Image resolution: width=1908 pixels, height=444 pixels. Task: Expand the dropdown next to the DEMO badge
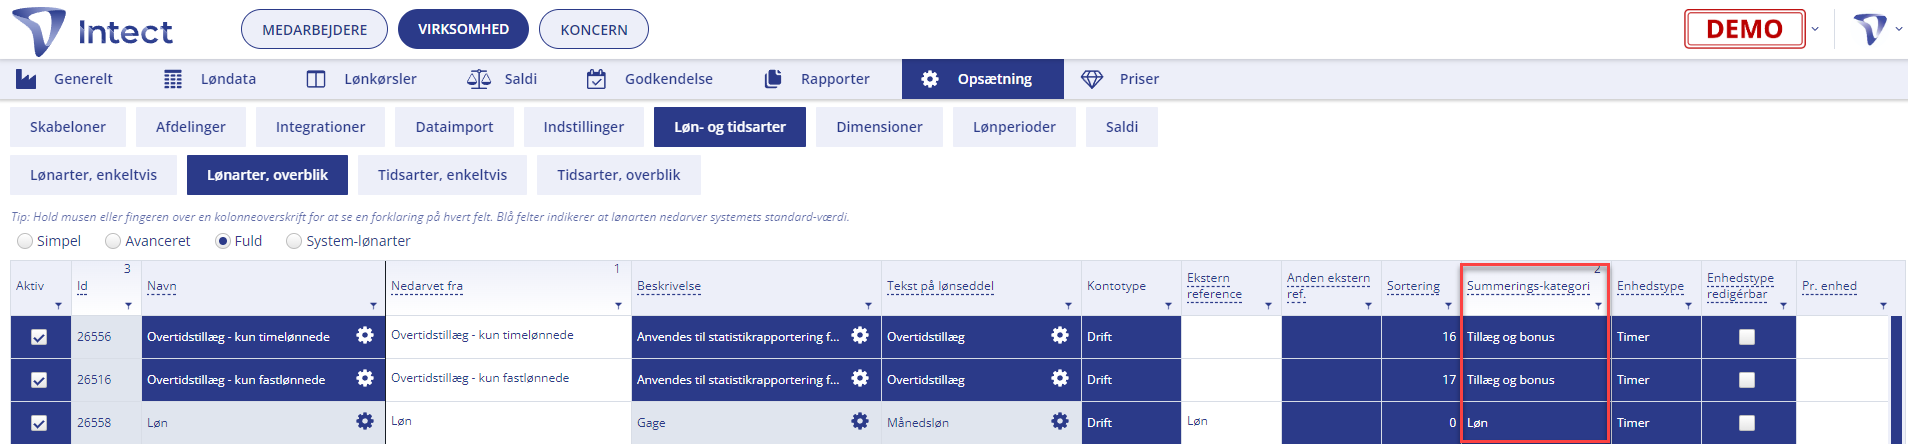1815,29
